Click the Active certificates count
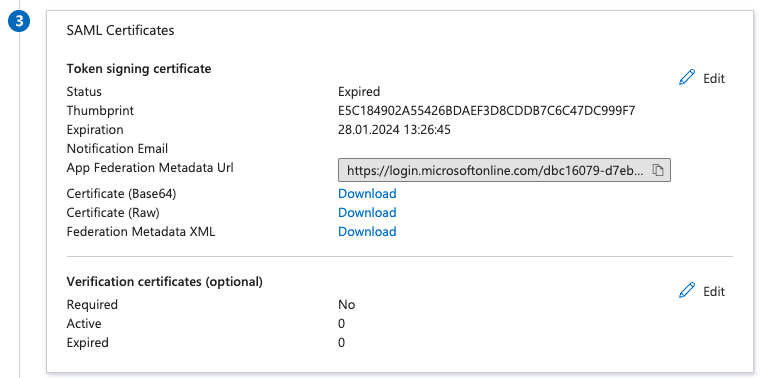The width and height of the screenshot is (761, 378). (342, 324)
